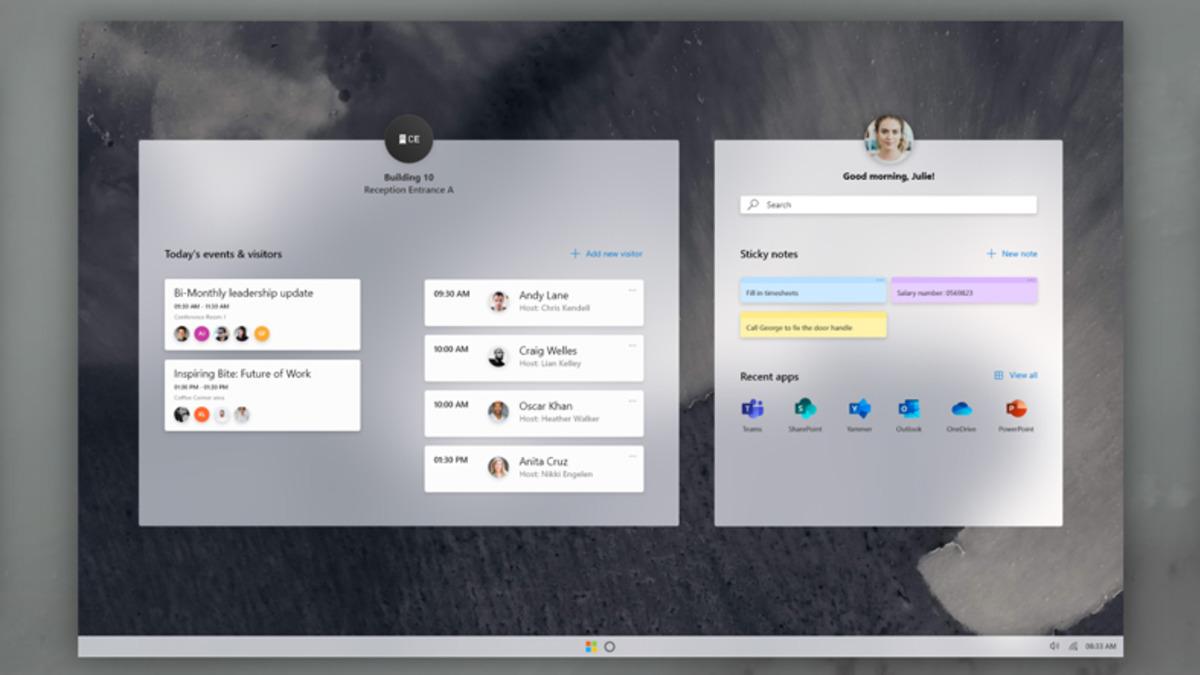Expand options menu on Craig Welles card
The height and width of the screenshot is (675, 1200).
point(632,345)
